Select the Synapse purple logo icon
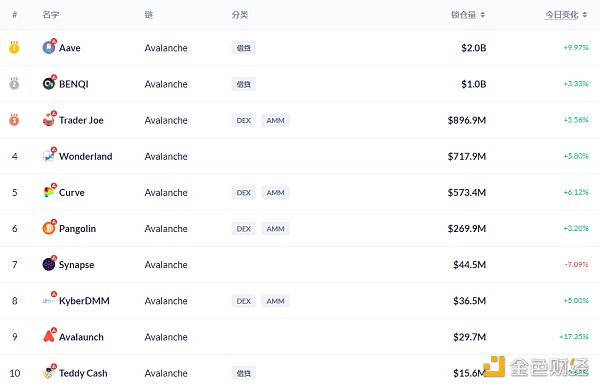This screenshot has height=388, width=600. click(49, 264)
